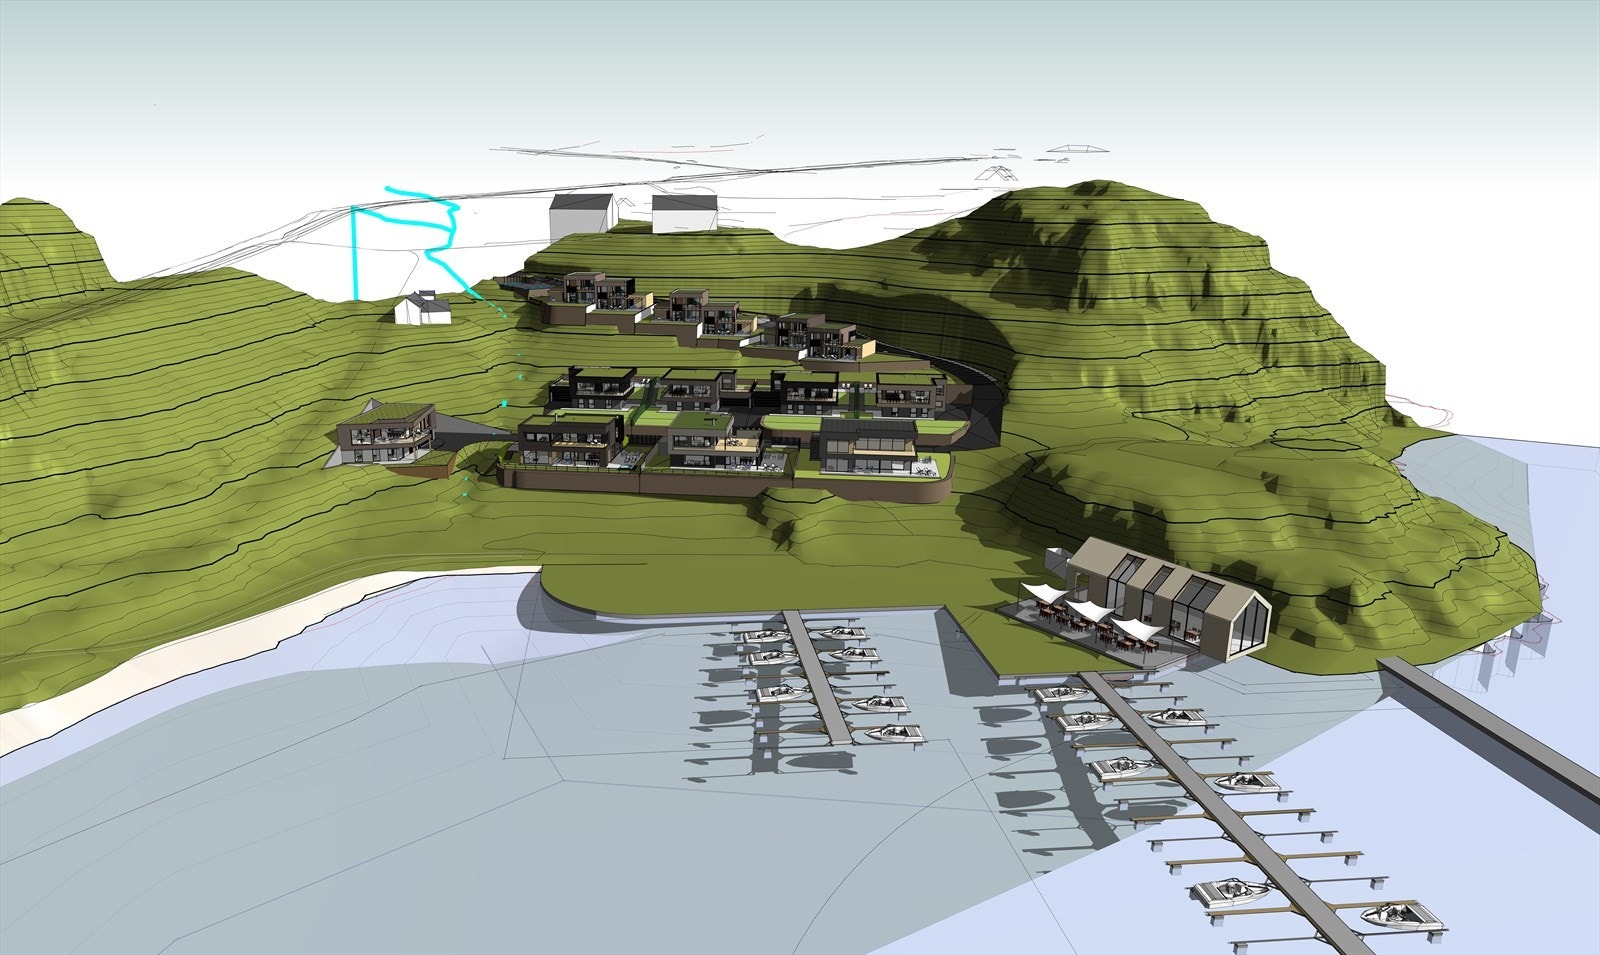Click the white house sketch on the ridge top
This screenshot has width=1600, height=955.
pos(580,215)
